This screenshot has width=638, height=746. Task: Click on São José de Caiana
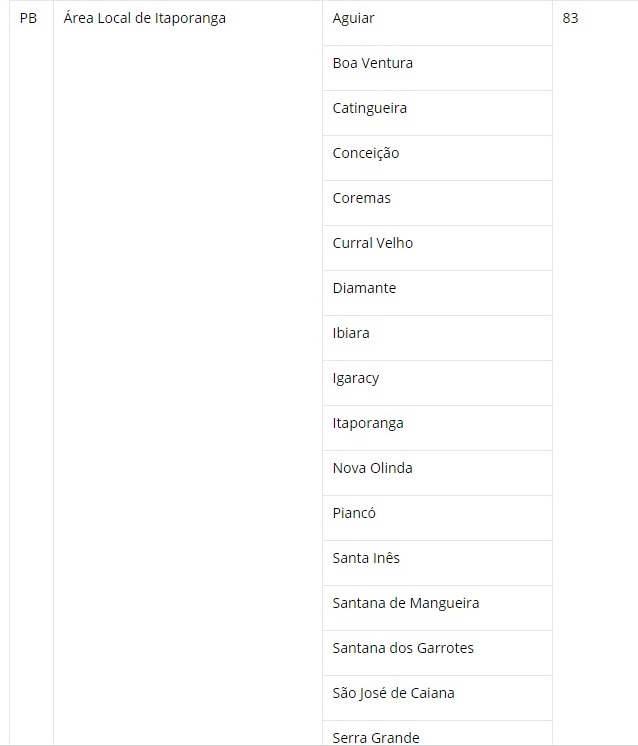point(394,693)
